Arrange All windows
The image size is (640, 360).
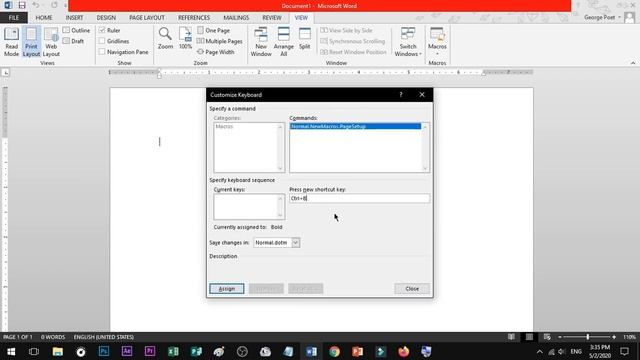click(x=284, y=42)
